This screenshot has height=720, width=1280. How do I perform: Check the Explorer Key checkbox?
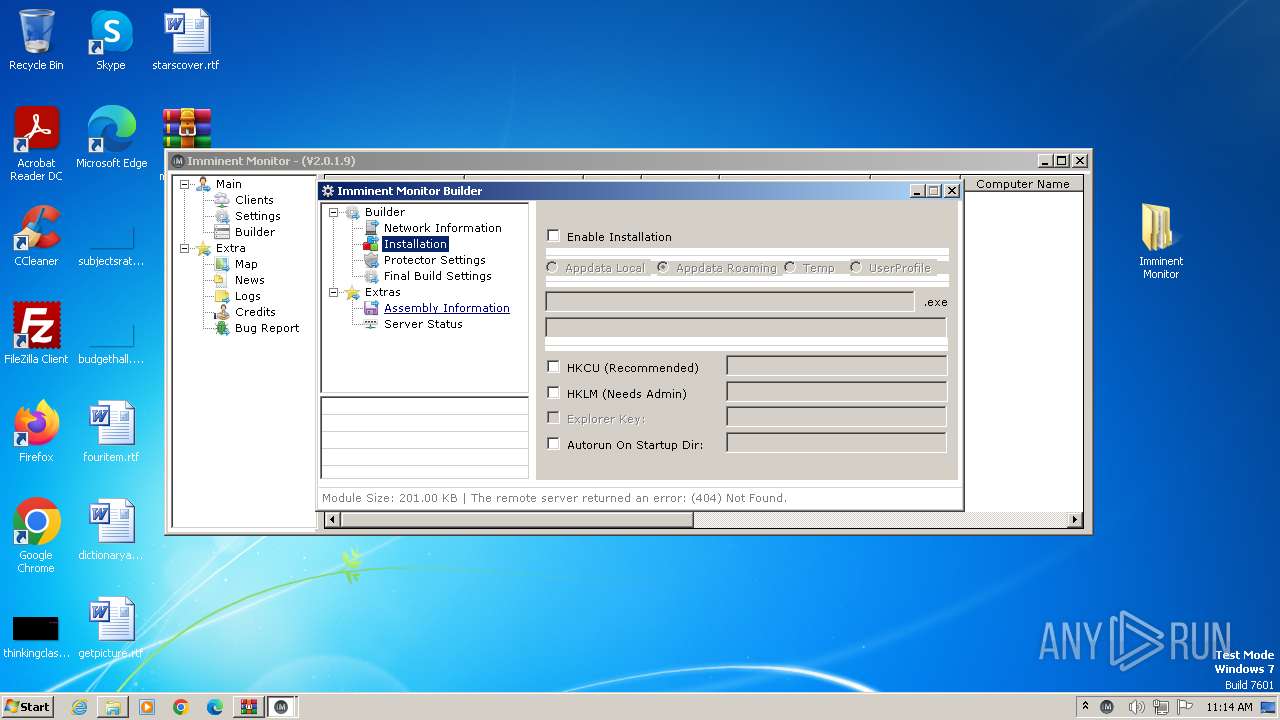click(x=553, y=418)
